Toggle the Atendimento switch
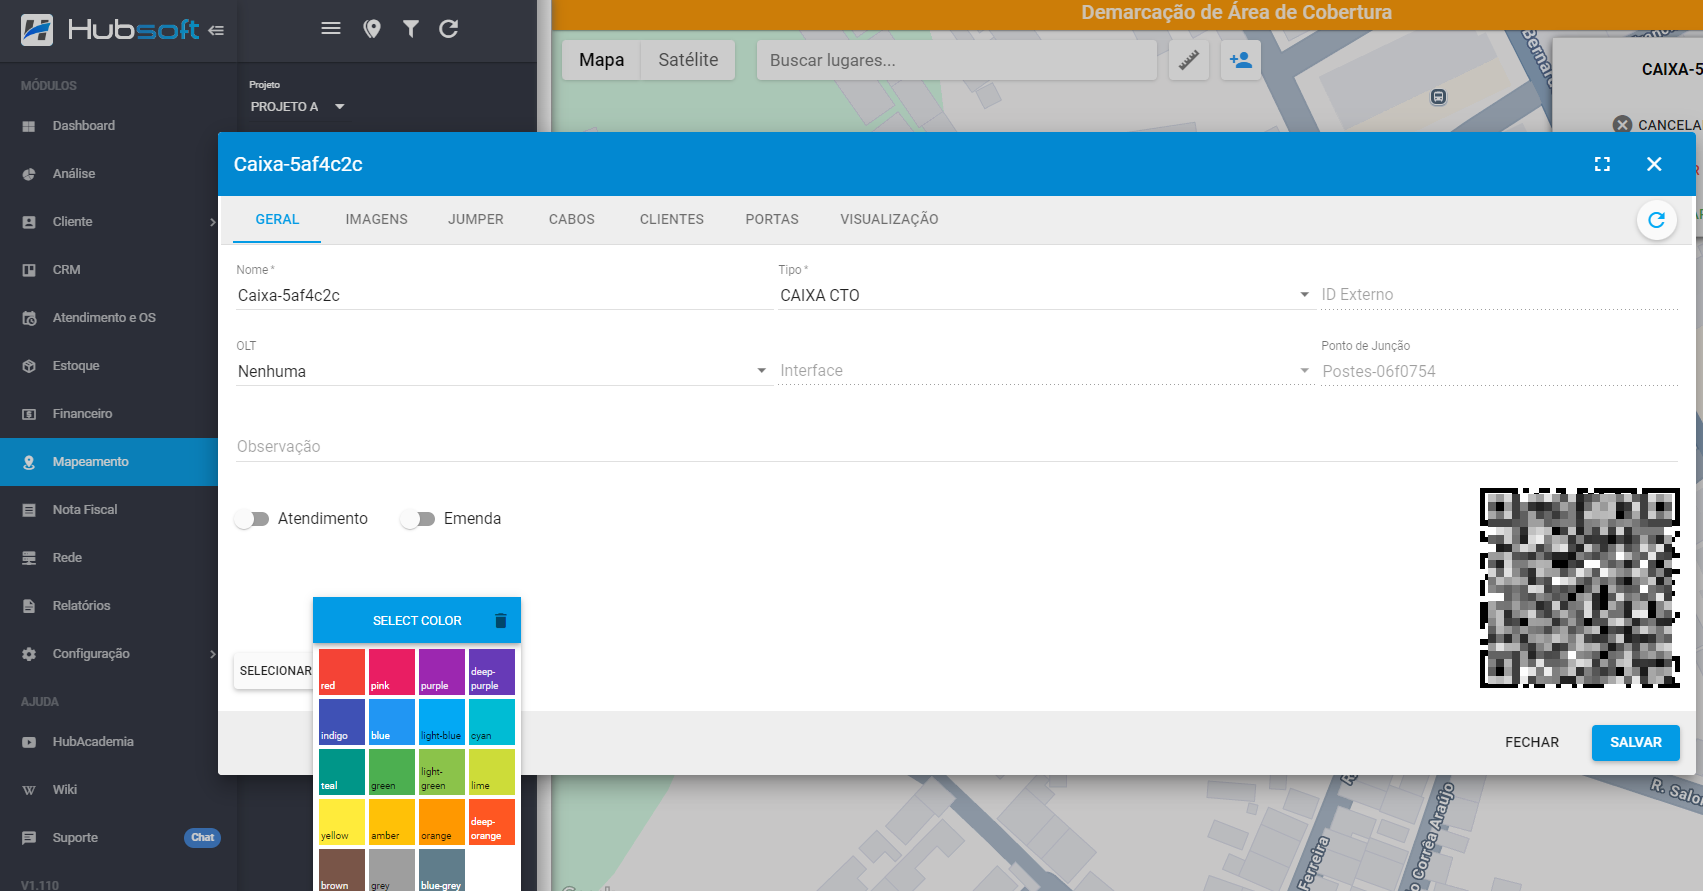Viewport: 1703px width, 891px height. (252, 519)
